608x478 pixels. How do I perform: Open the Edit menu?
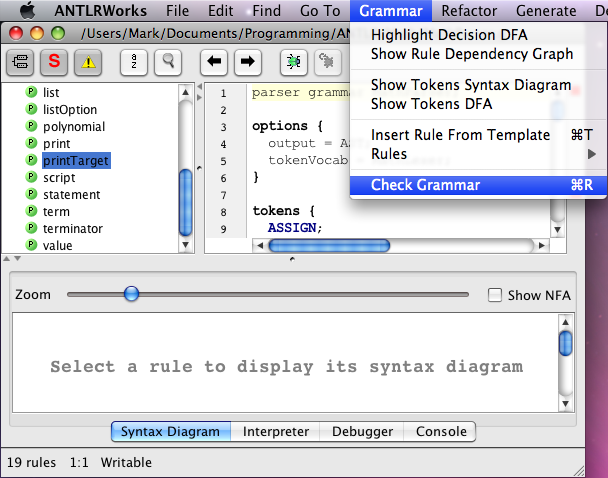pyautogui.click(x=221, y=11)
